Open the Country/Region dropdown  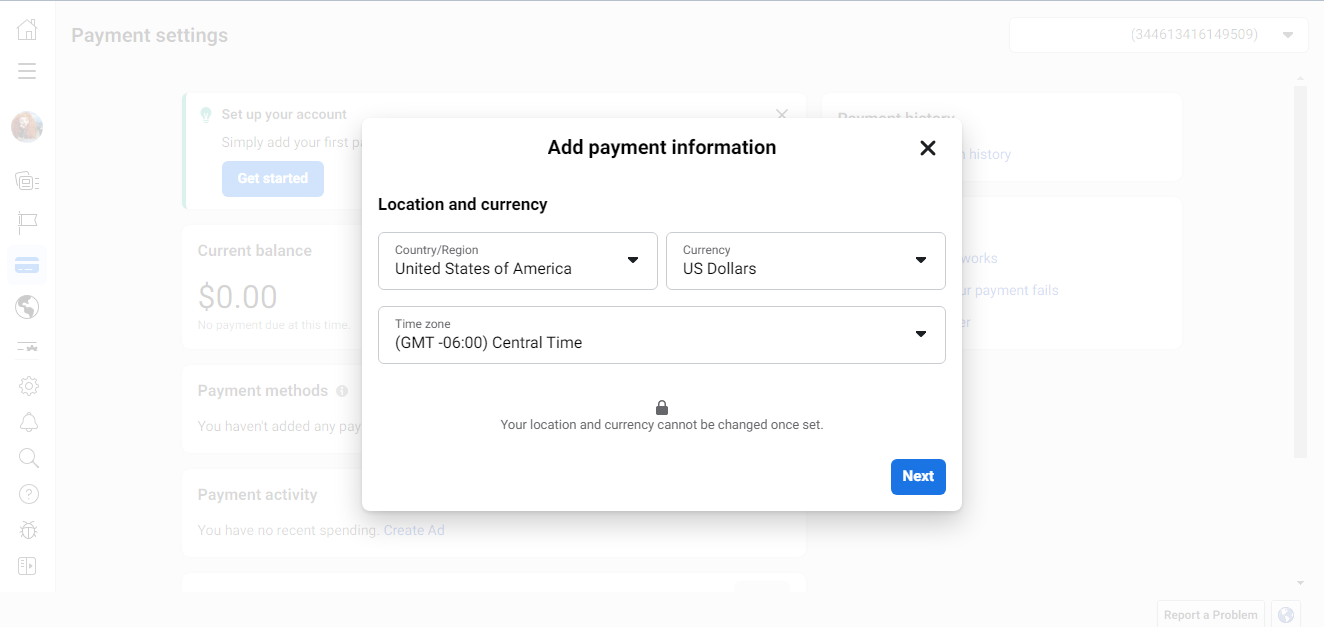(518, 261)
